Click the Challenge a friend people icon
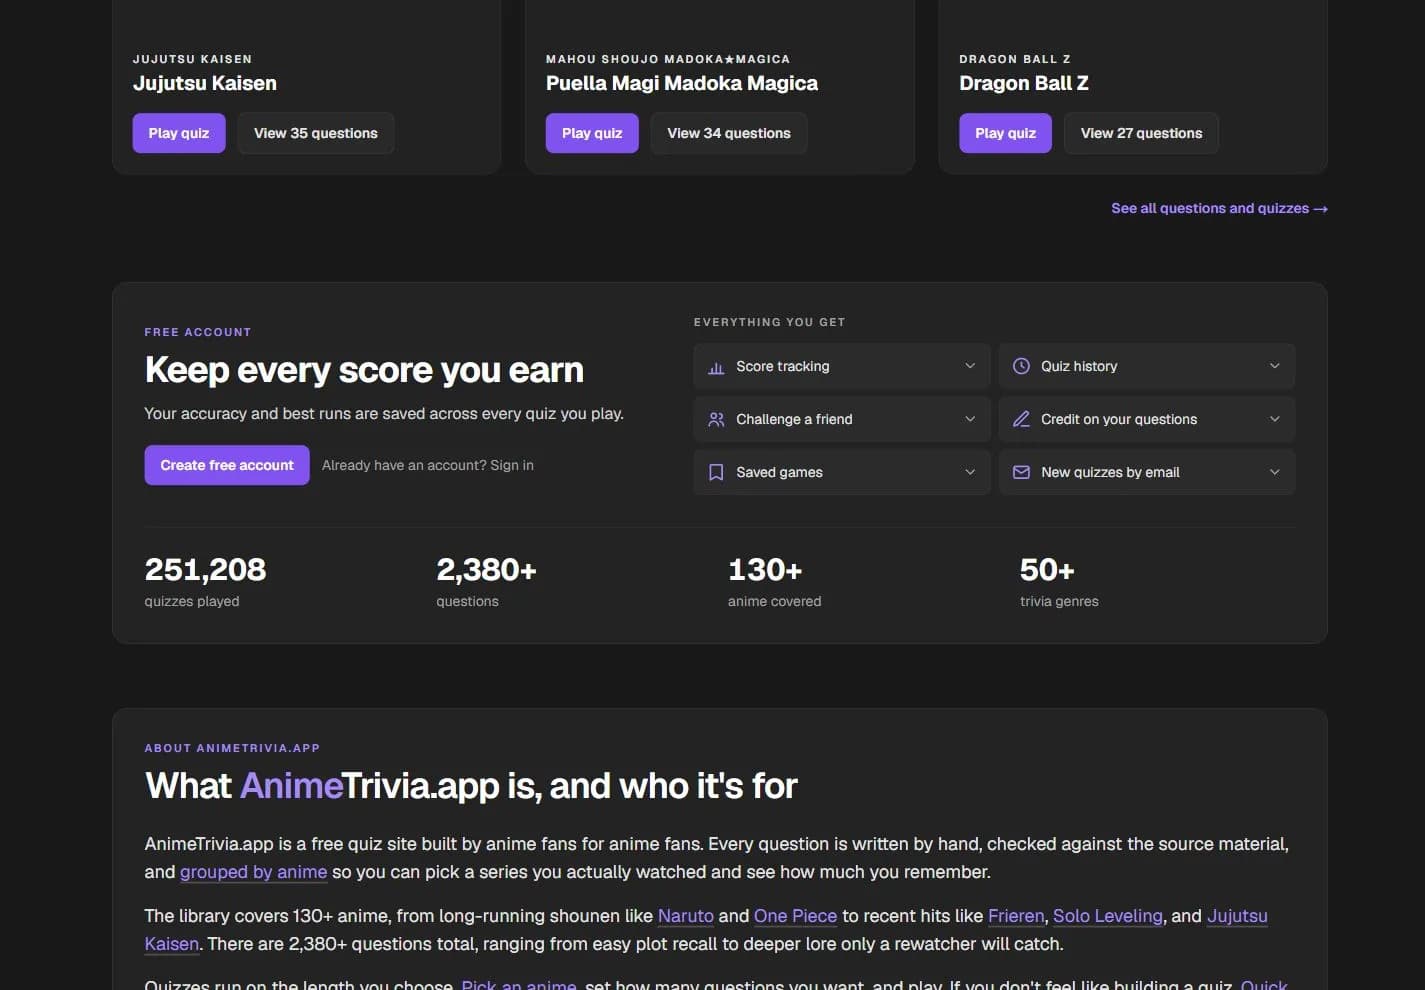The width and height of the screenshot is (1425, 990). 716,420
